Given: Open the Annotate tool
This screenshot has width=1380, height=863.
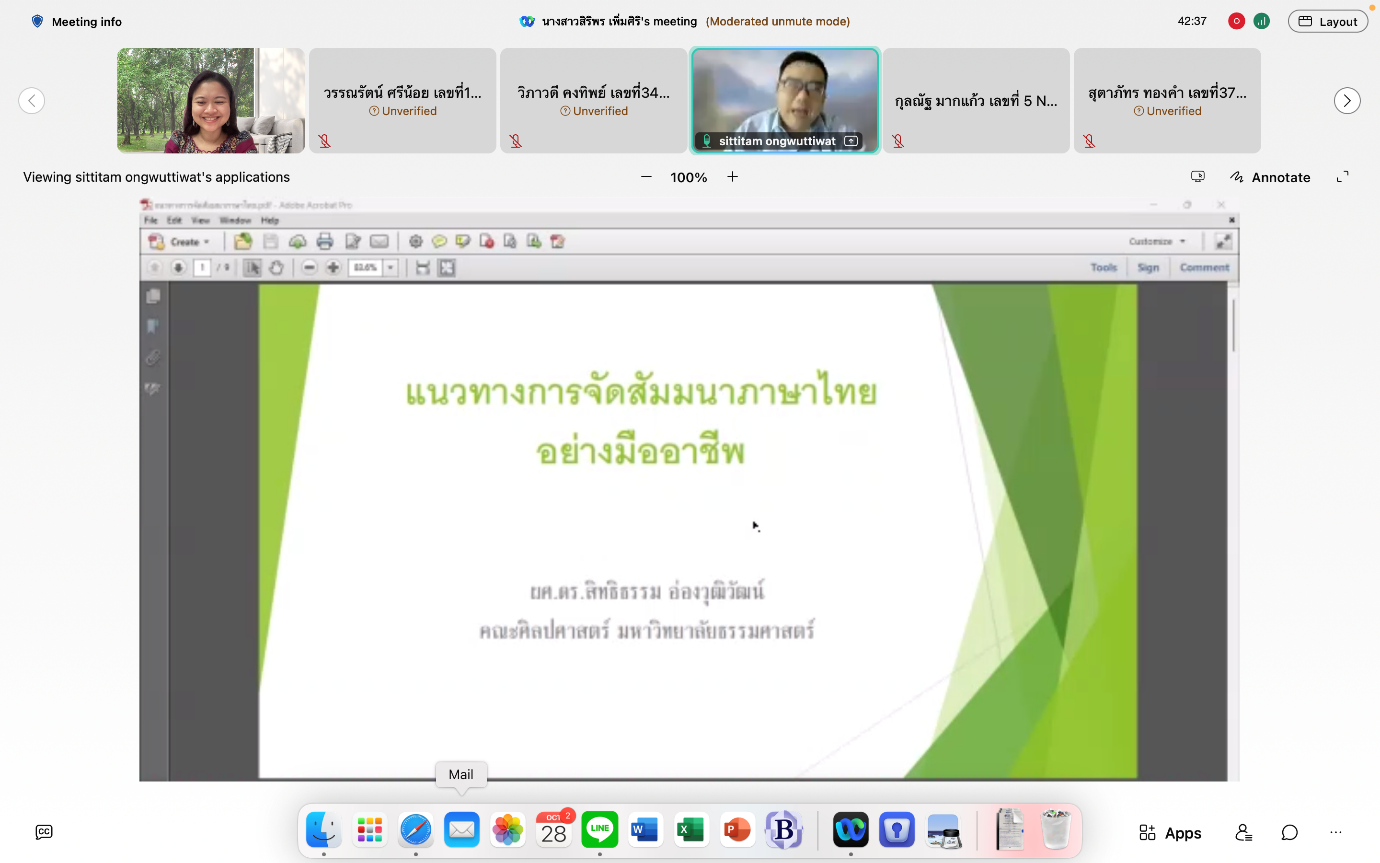Looking at the screenshot, I should point(1269,177).
